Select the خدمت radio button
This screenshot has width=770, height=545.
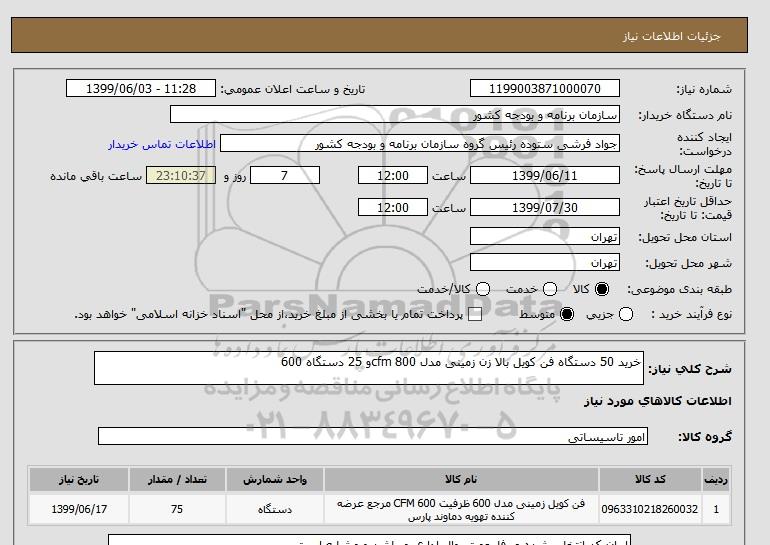click(550, 289)
